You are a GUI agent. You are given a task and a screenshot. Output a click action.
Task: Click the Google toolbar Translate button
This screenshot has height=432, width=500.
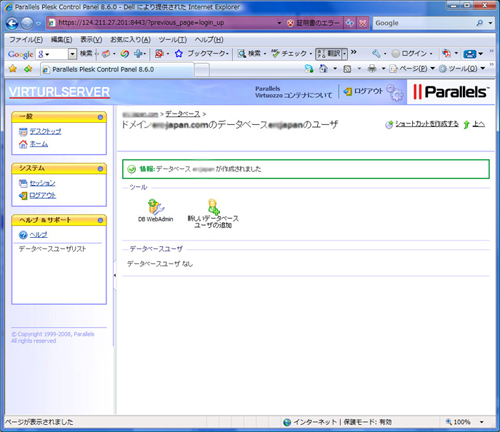click(x=329, y=53)
